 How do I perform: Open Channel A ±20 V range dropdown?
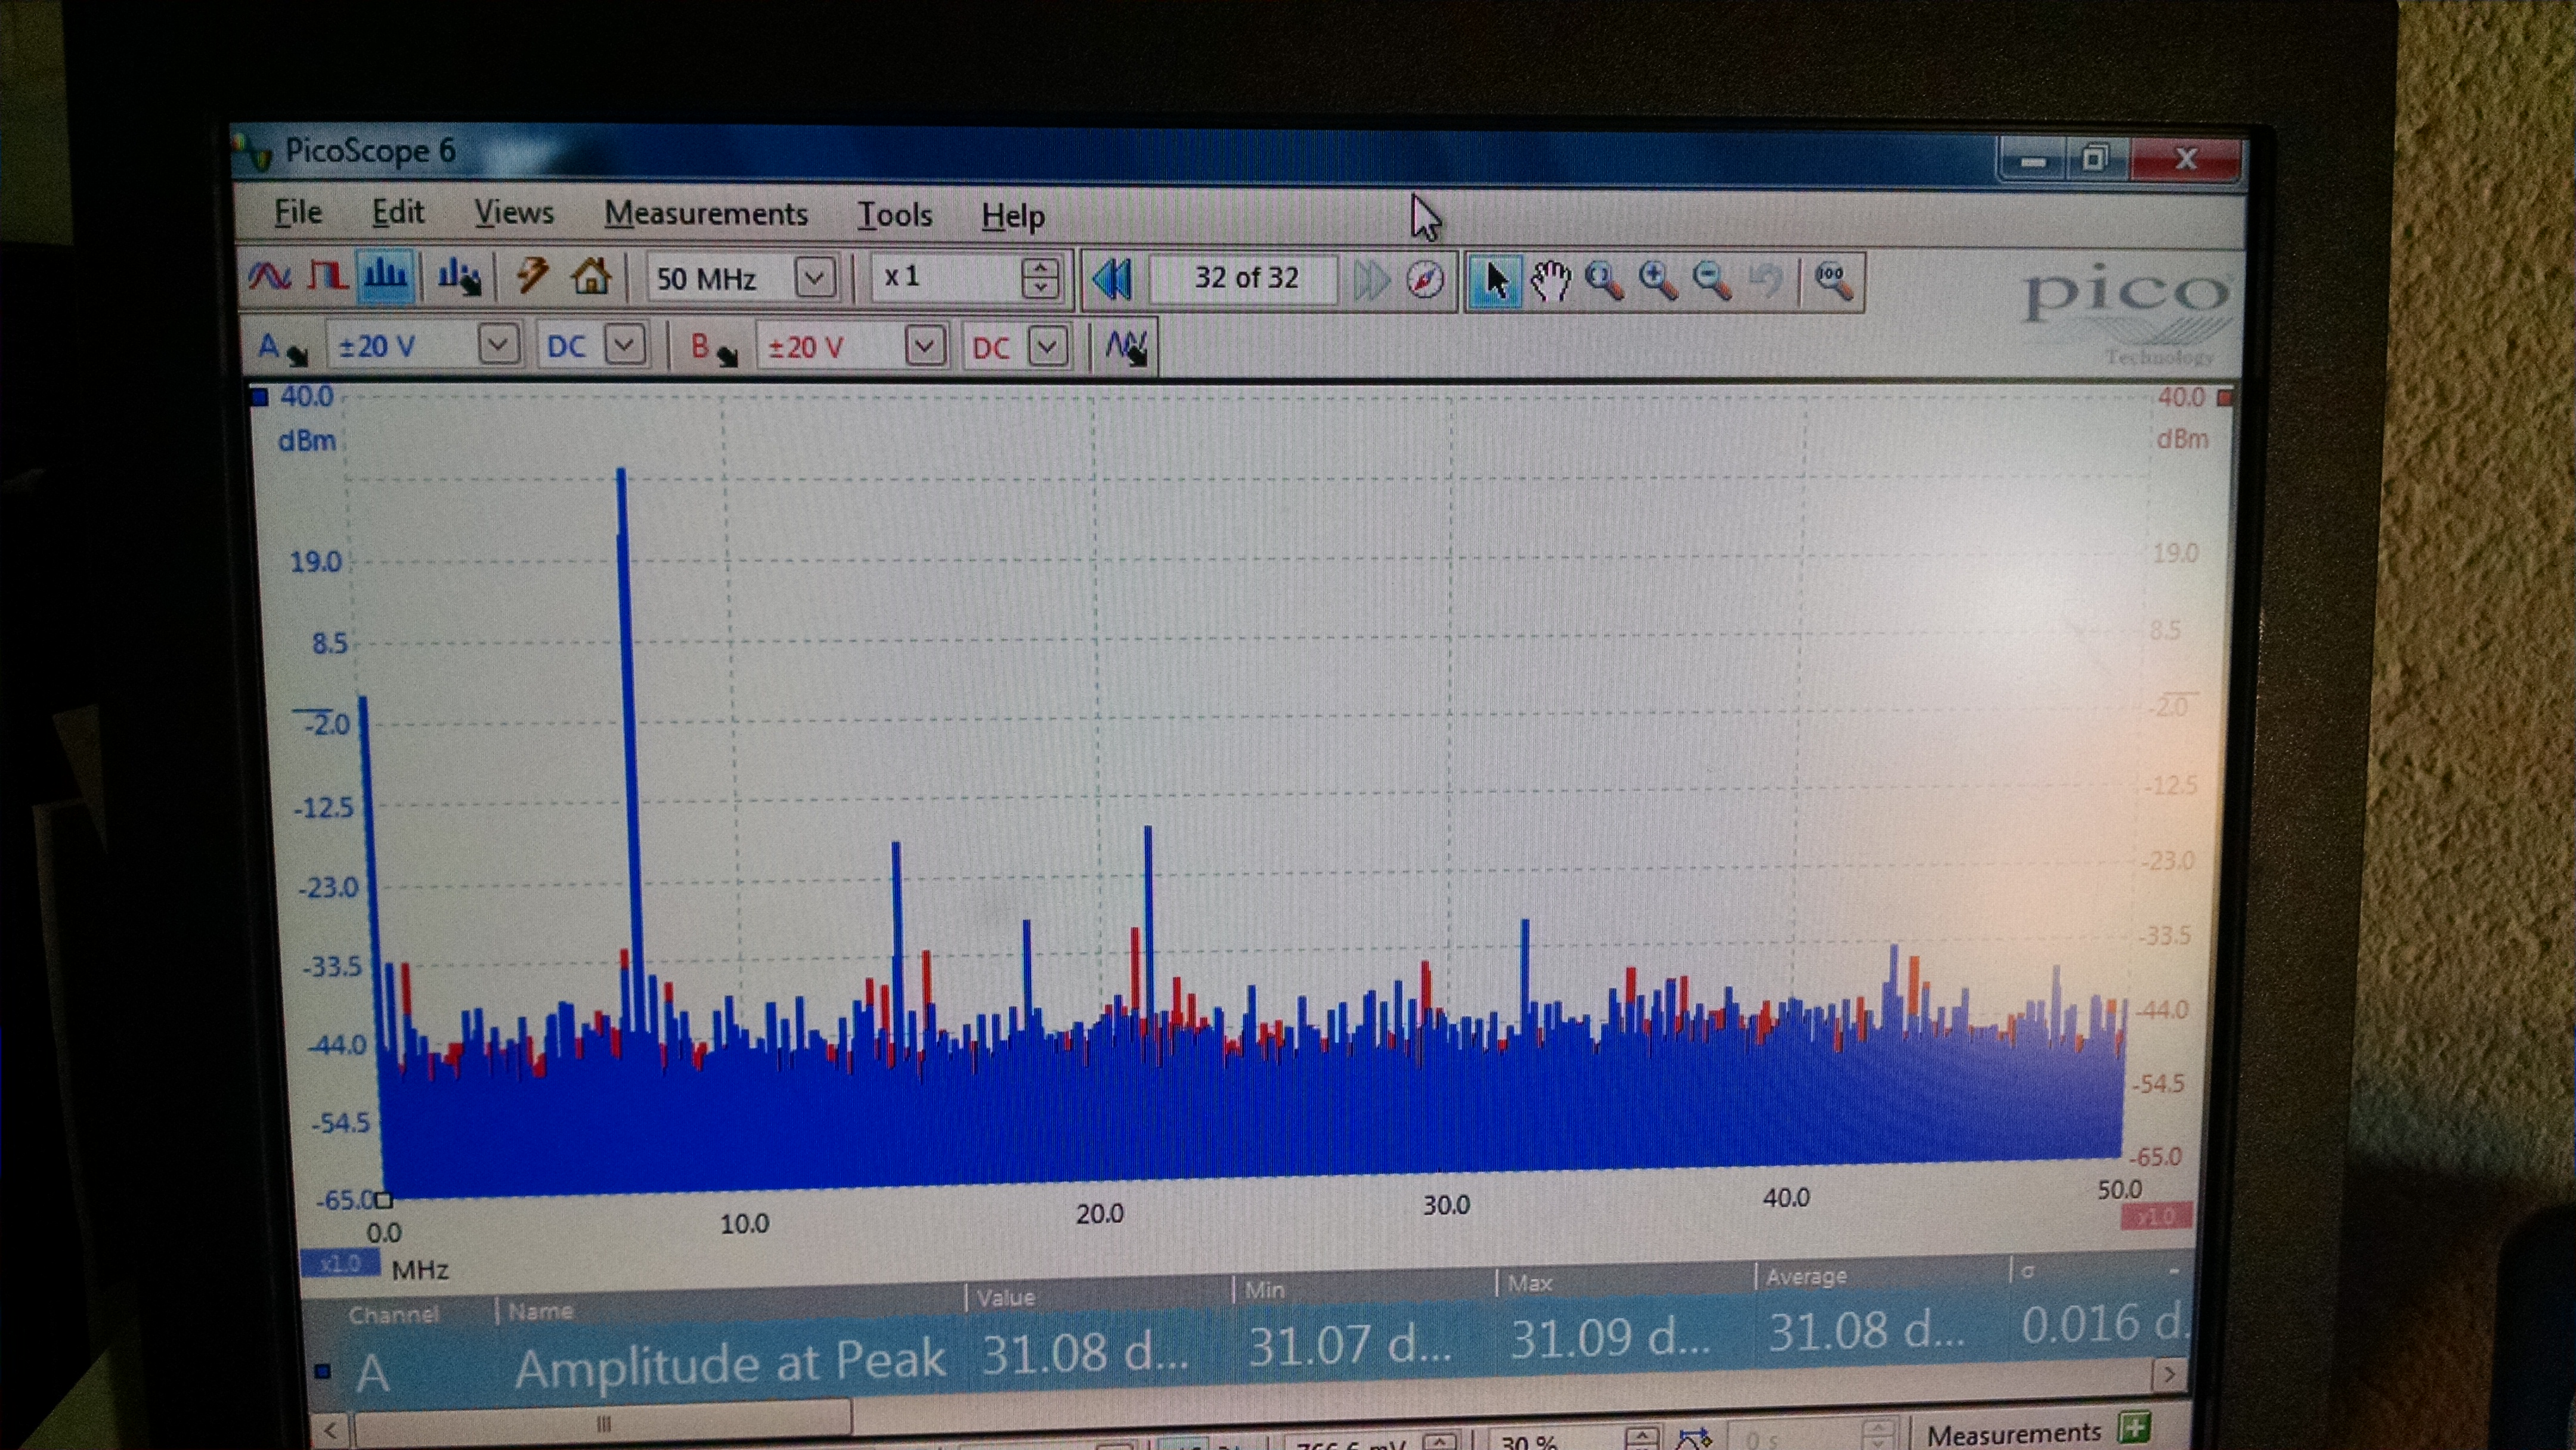pos(498,346)
